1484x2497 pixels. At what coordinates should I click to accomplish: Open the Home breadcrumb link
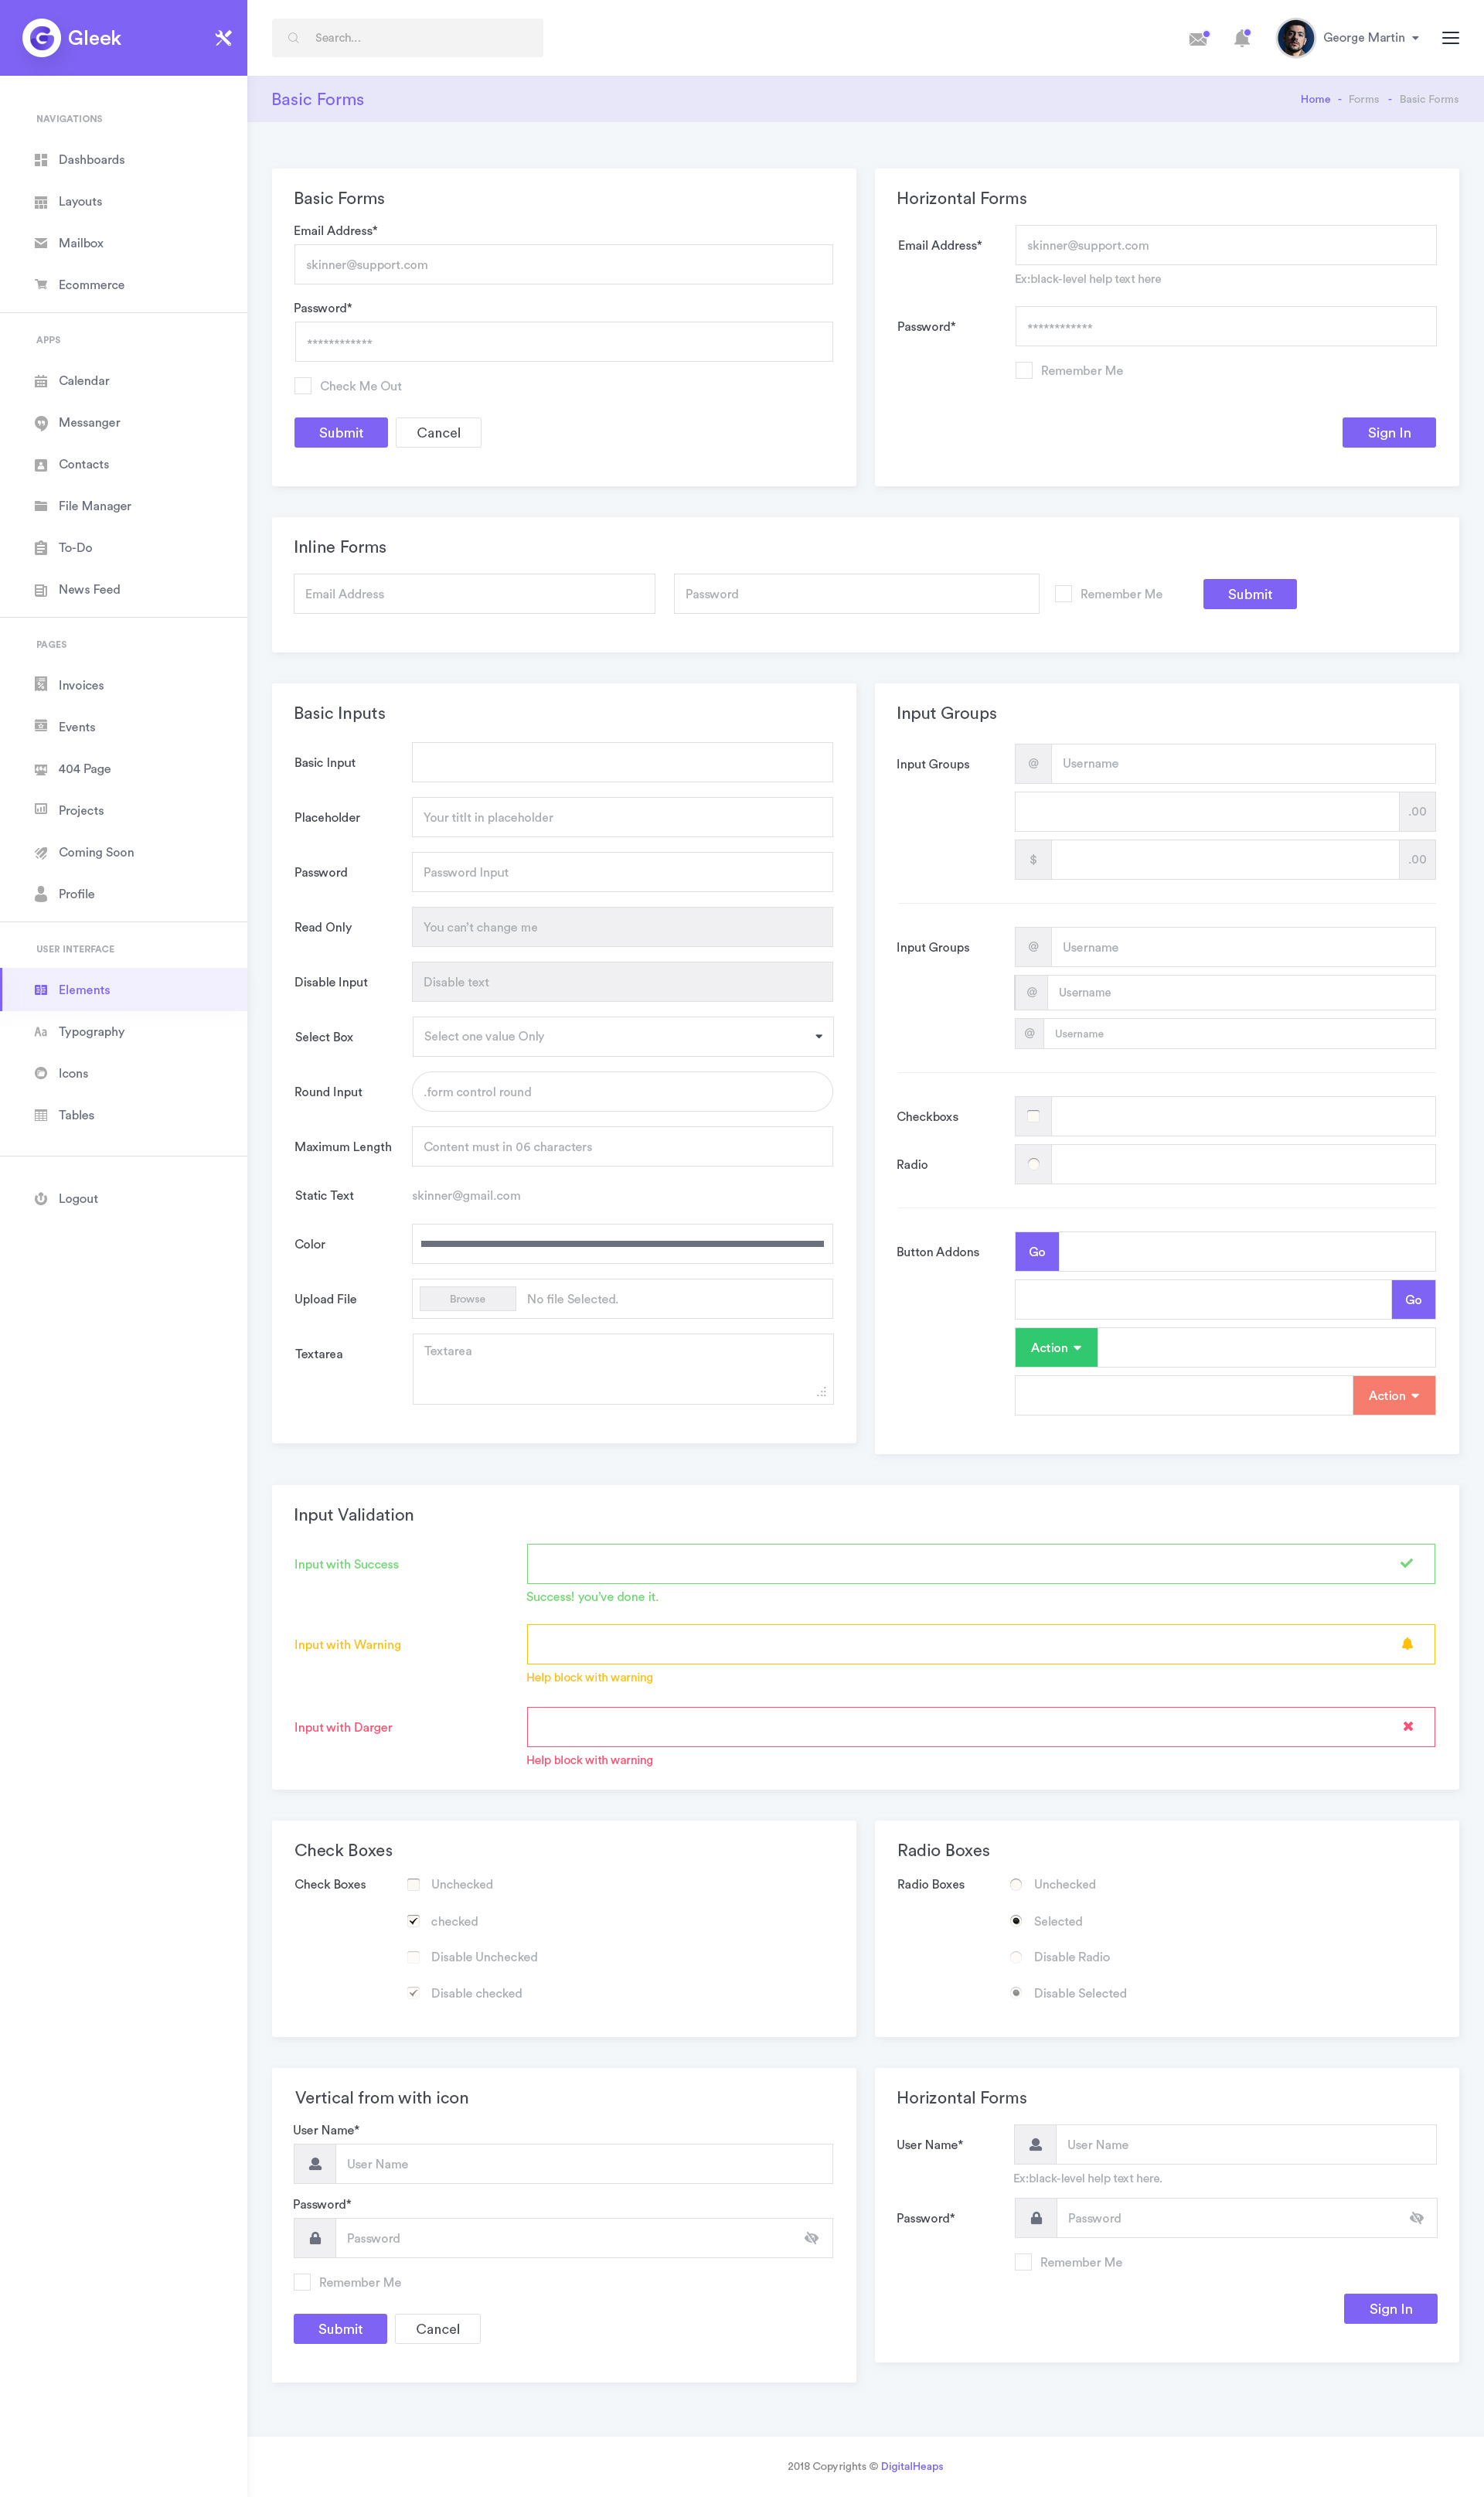coord(1315,99)
